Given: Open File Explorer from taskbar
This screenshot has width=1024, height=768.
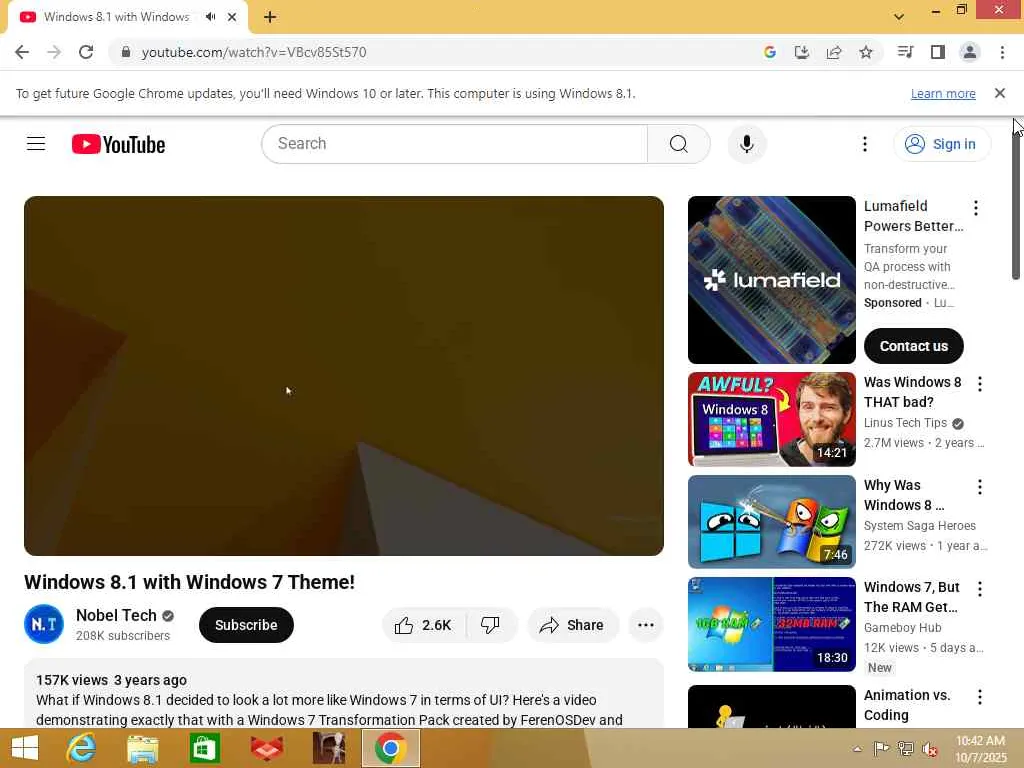Looking at the screenshot, I should 142,748.
